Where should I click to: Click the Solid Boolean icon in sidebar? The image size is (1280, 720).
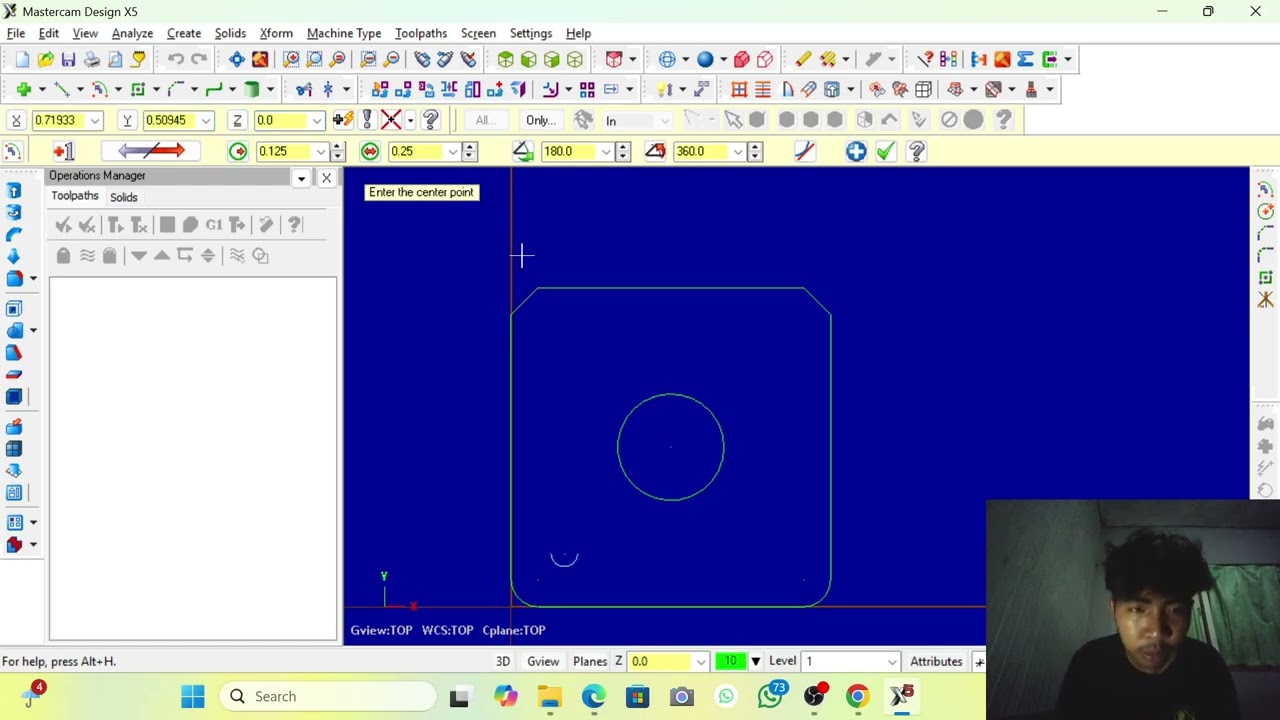pyautogui.click(x=14, y=330)
